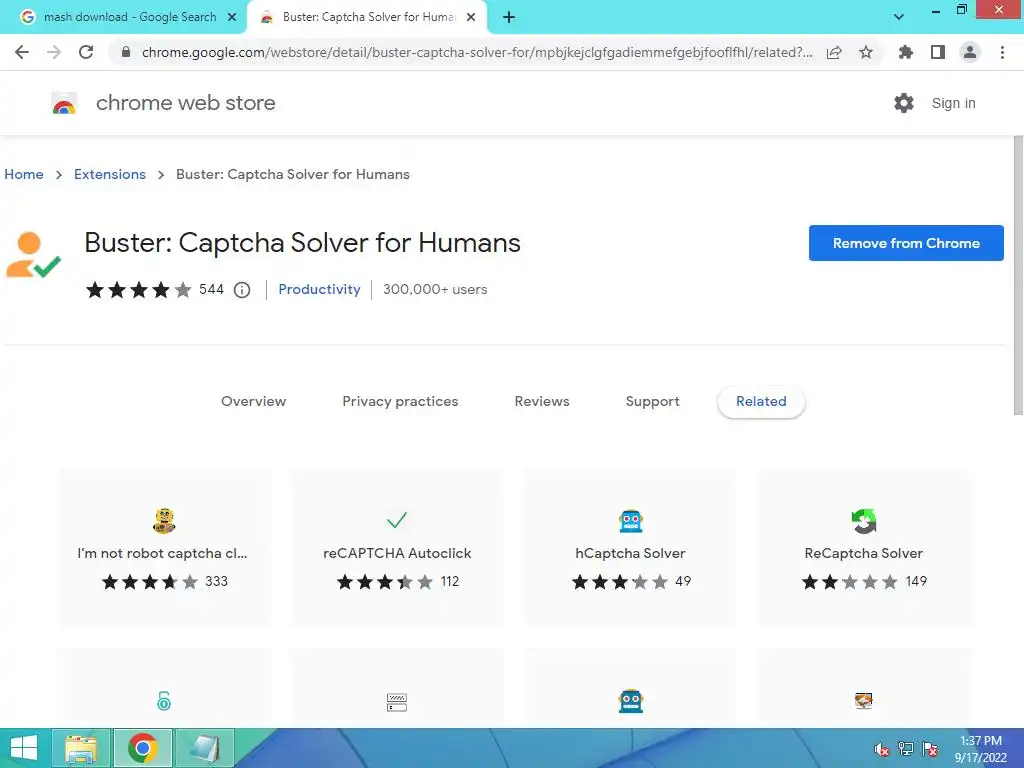Close the Buster Captcha Solver tab
1024x768 pixels.
pos(470,18)
